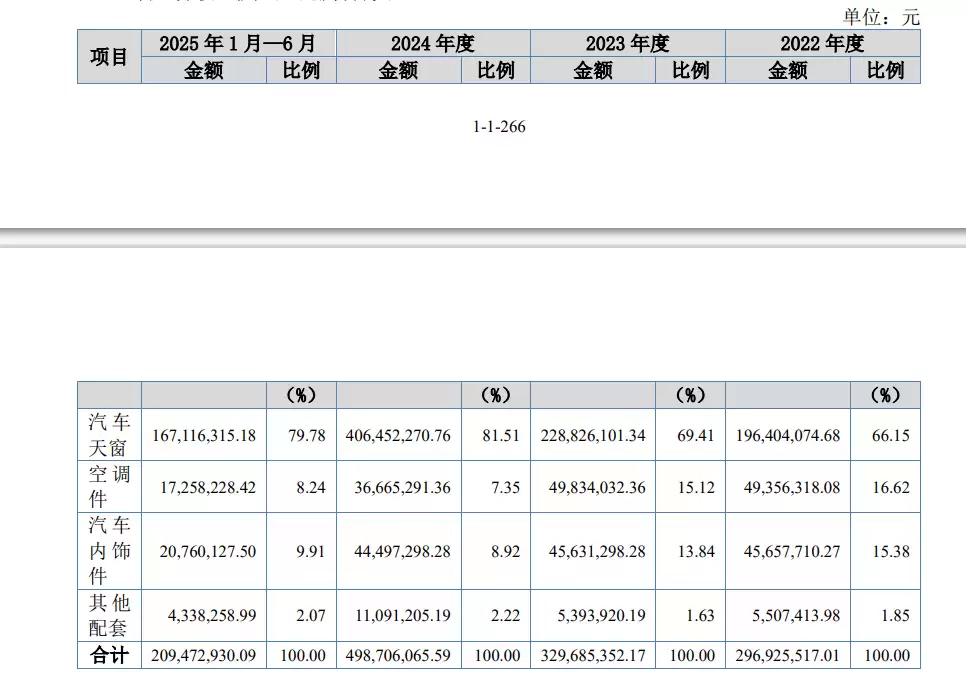Screen dimensions: 966x682
Task: Click 比例 subheader under 2022年度
Action: pyautogui.click(x=885, y=70)
